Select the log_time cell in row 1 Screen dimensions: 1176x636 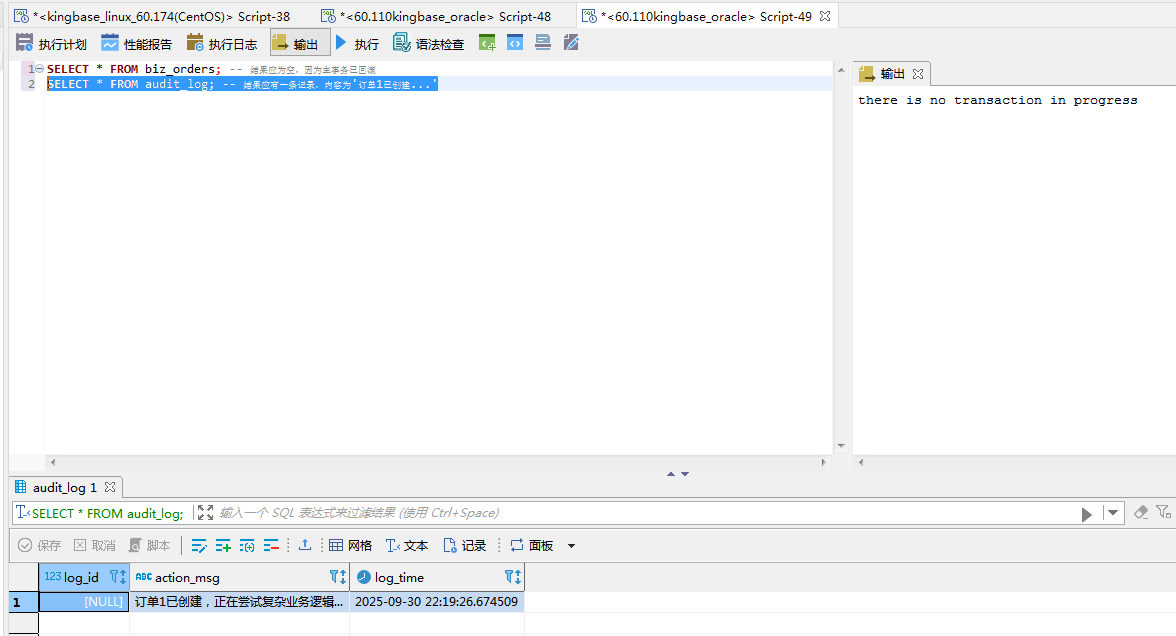[x=436, y=602]
